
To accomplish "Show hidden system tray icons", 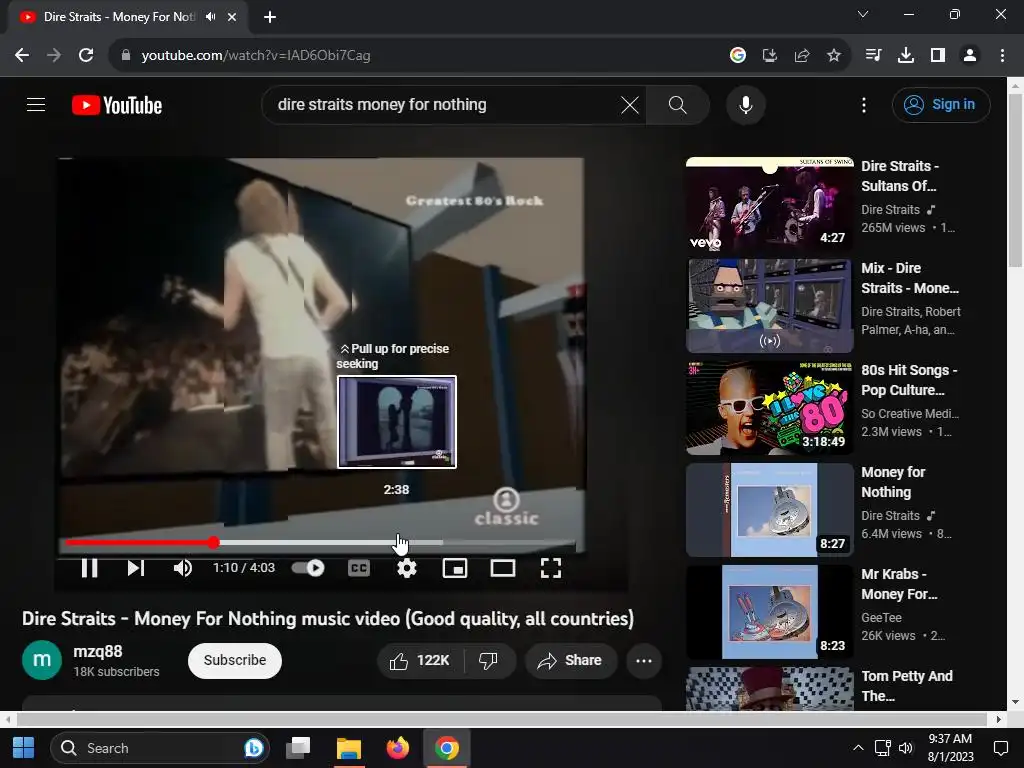I will click(x=858, y=748).
